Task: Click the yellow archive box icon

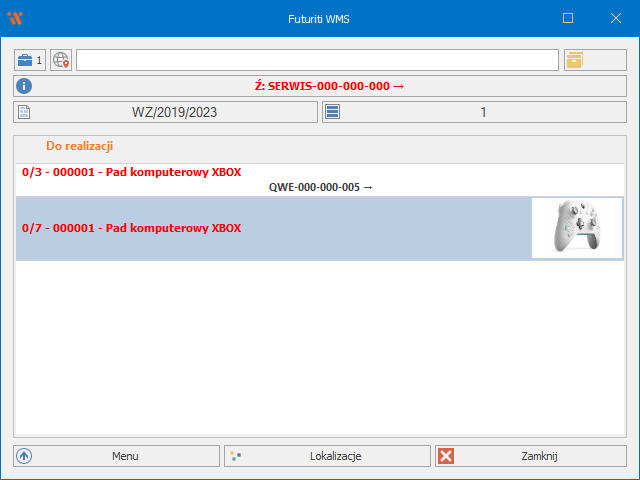Action: pos(574,60)
